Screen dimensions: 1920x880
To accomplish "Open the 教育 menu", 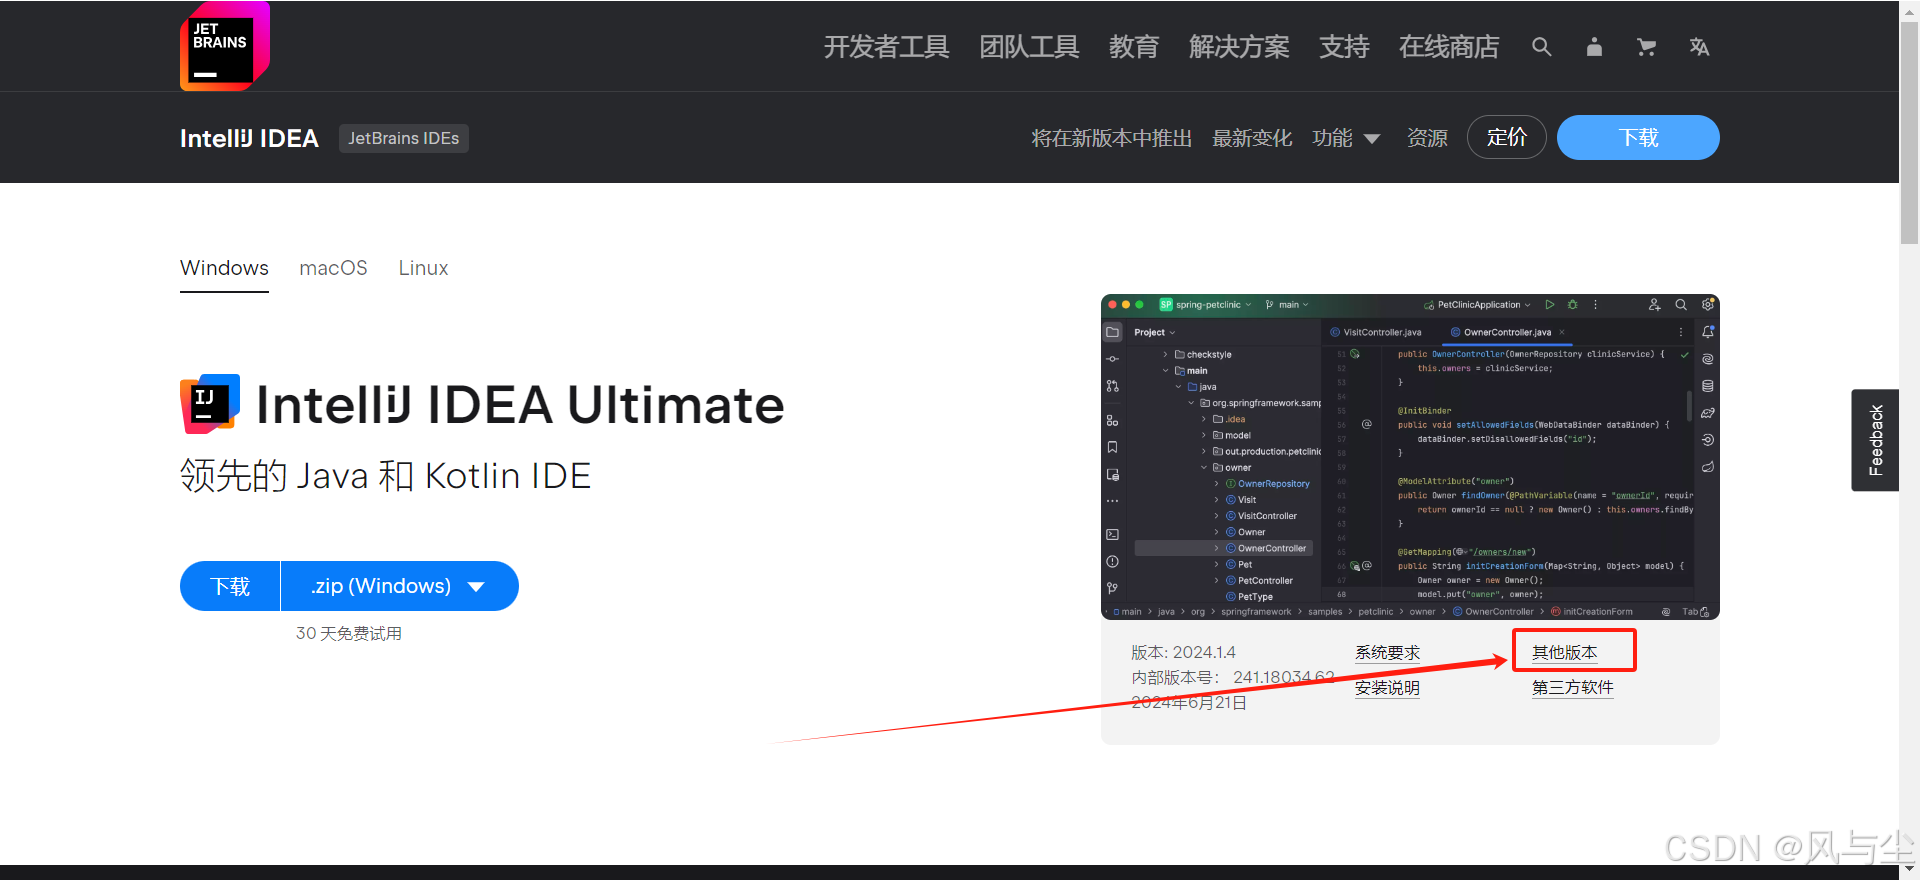I will (x=1133, y=47).
